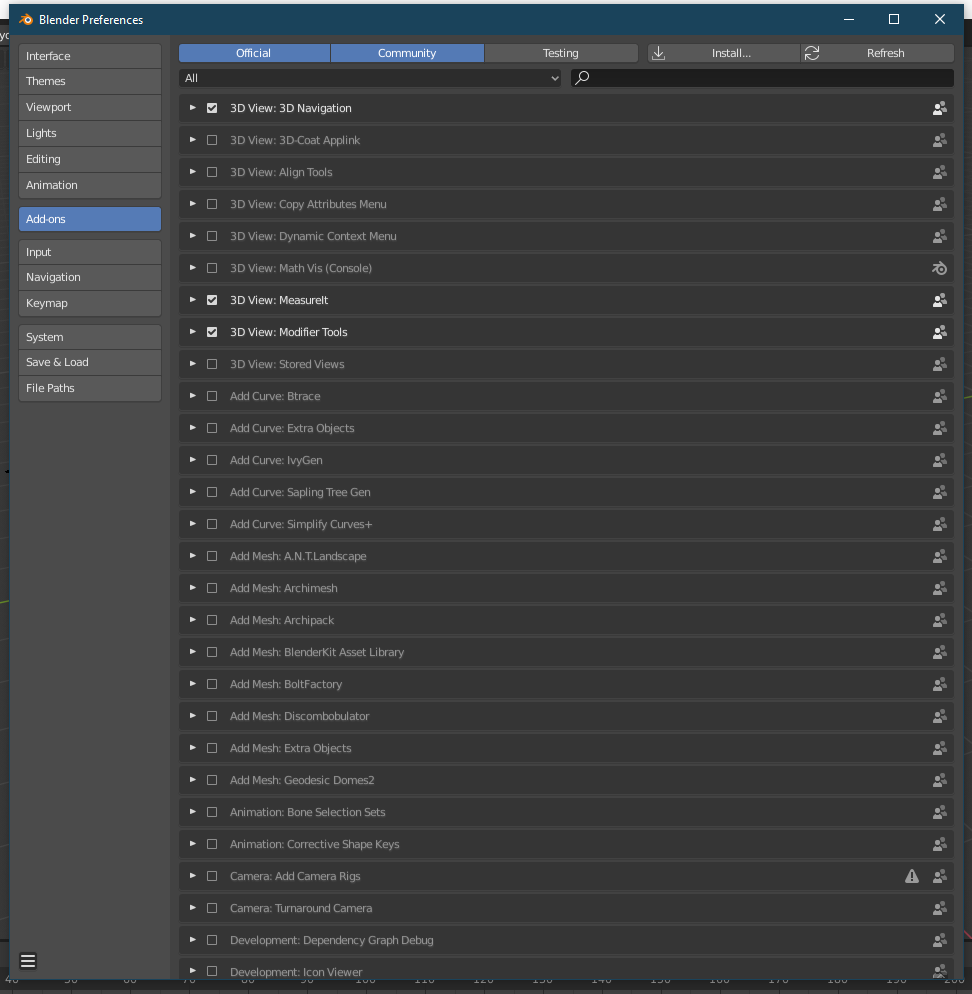Open the Themes preferences section
Viewport: 972px width, 994px height.
coord(90,81)
